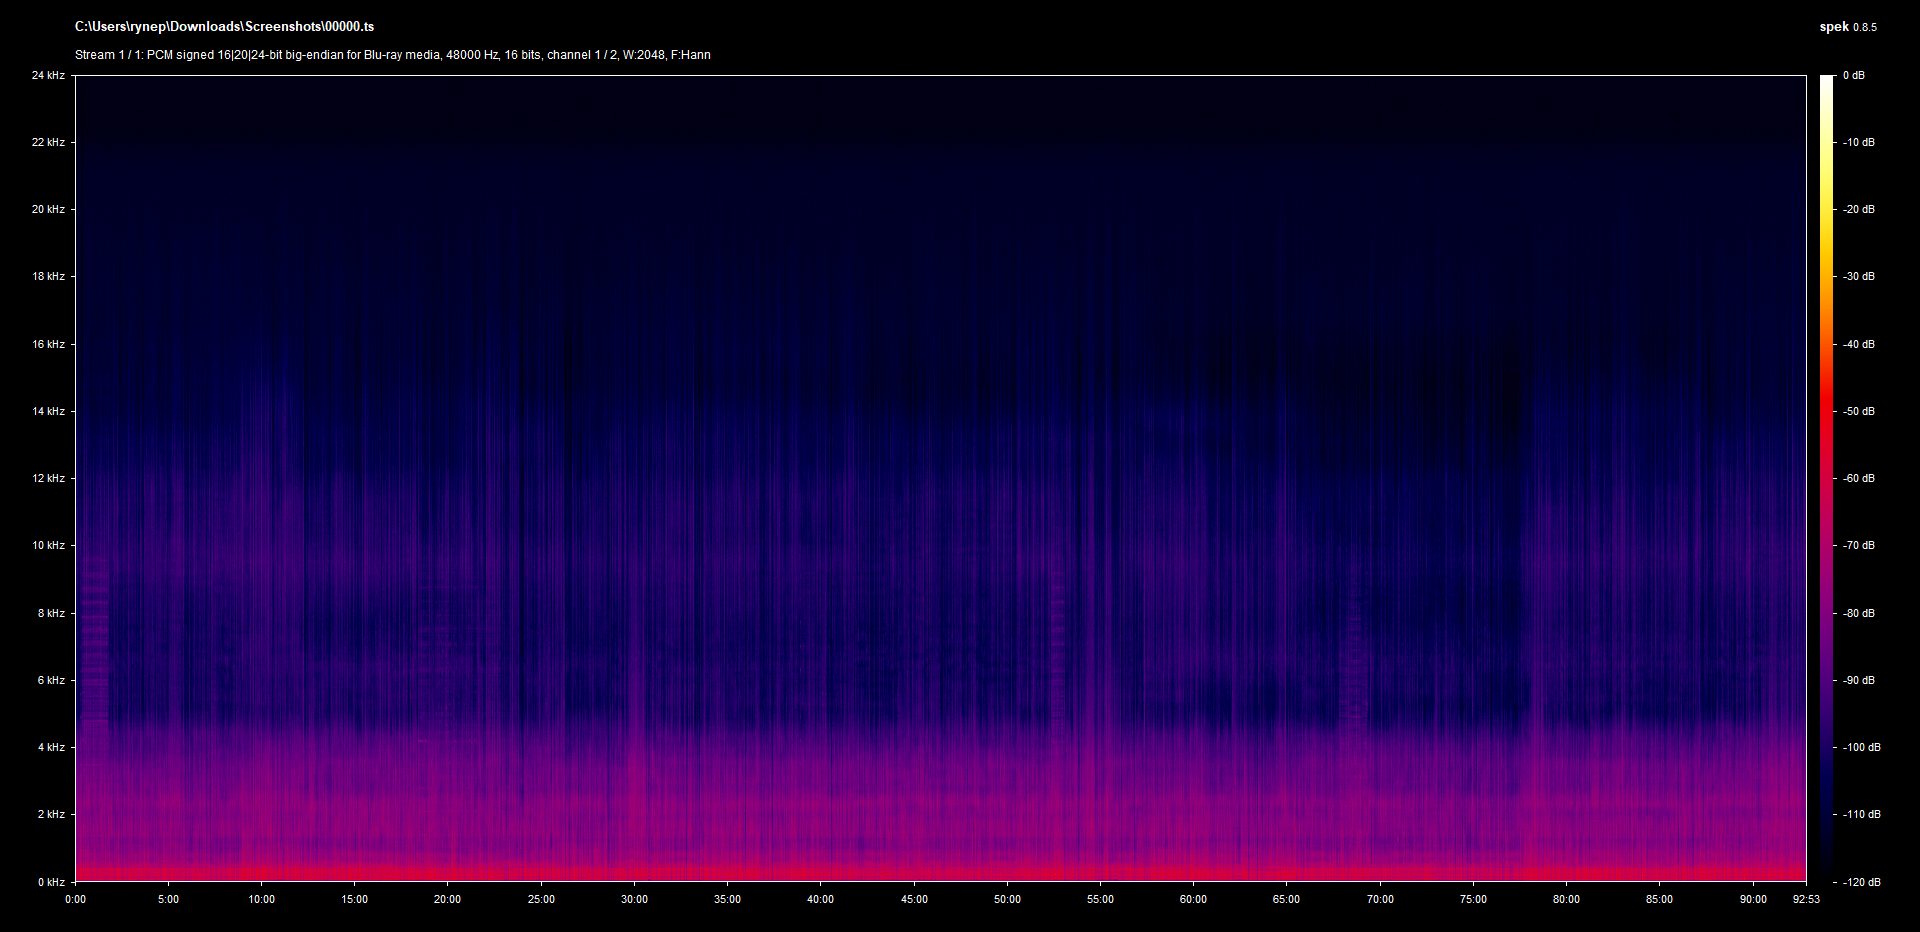Image resolution: width=1920 pixels, height=932 pixels.
Task: Click the 92:53 end time marker
Action: tap(1806, 899)
